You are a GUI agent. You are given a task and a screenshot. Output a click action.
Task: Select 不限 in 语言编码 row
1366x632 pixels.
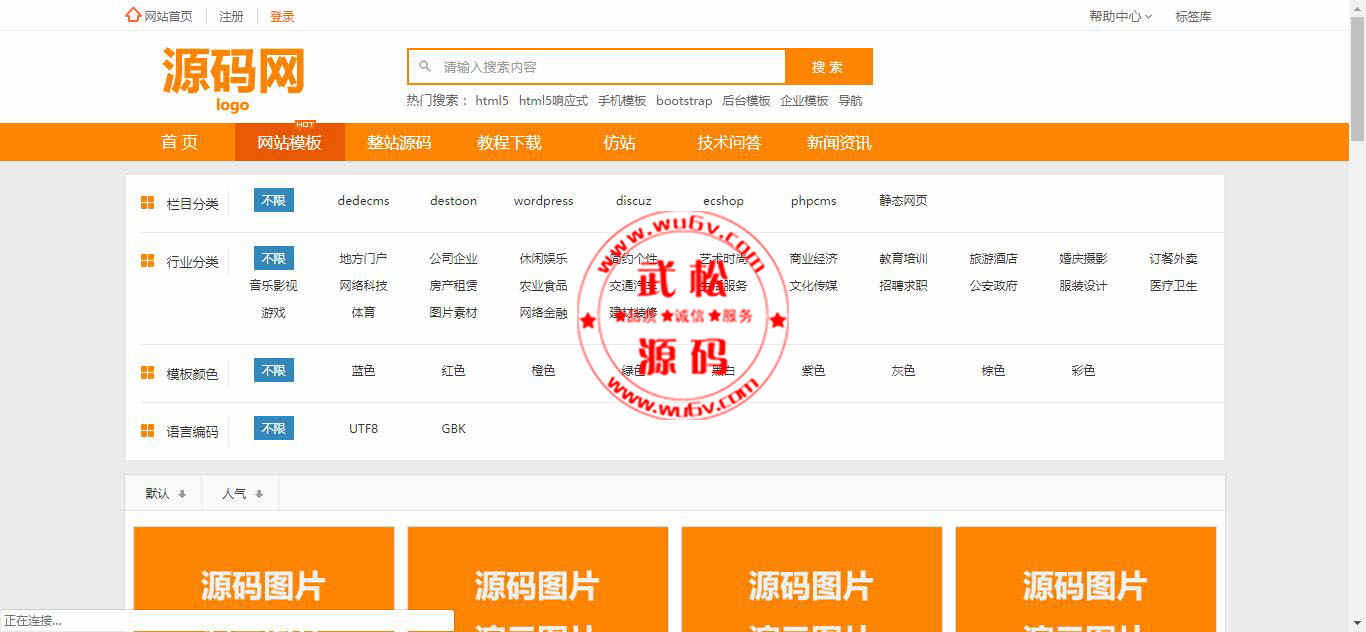[274, 429]
